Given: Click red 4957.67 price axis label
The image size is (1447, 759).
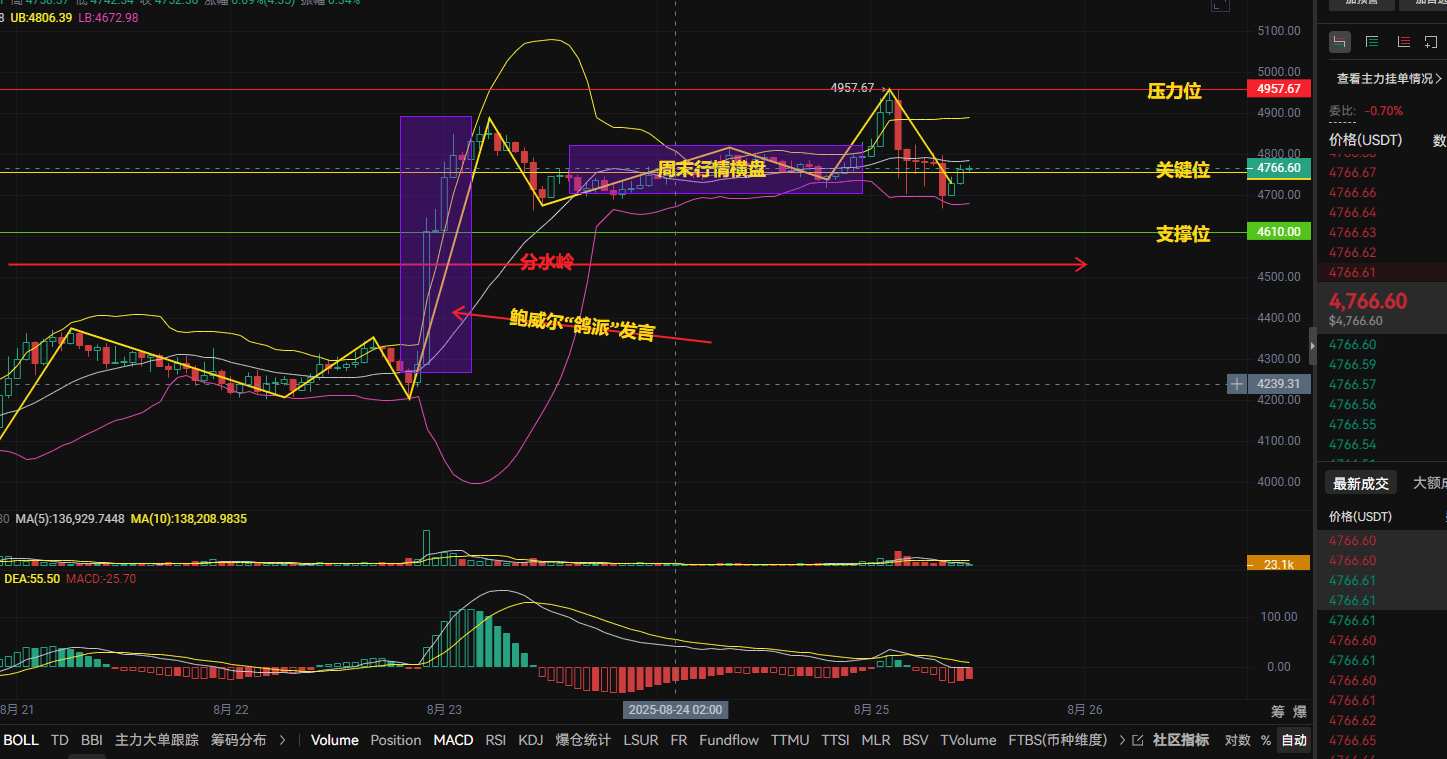Looking at the screenshot, I should (x=1279, y=89).
